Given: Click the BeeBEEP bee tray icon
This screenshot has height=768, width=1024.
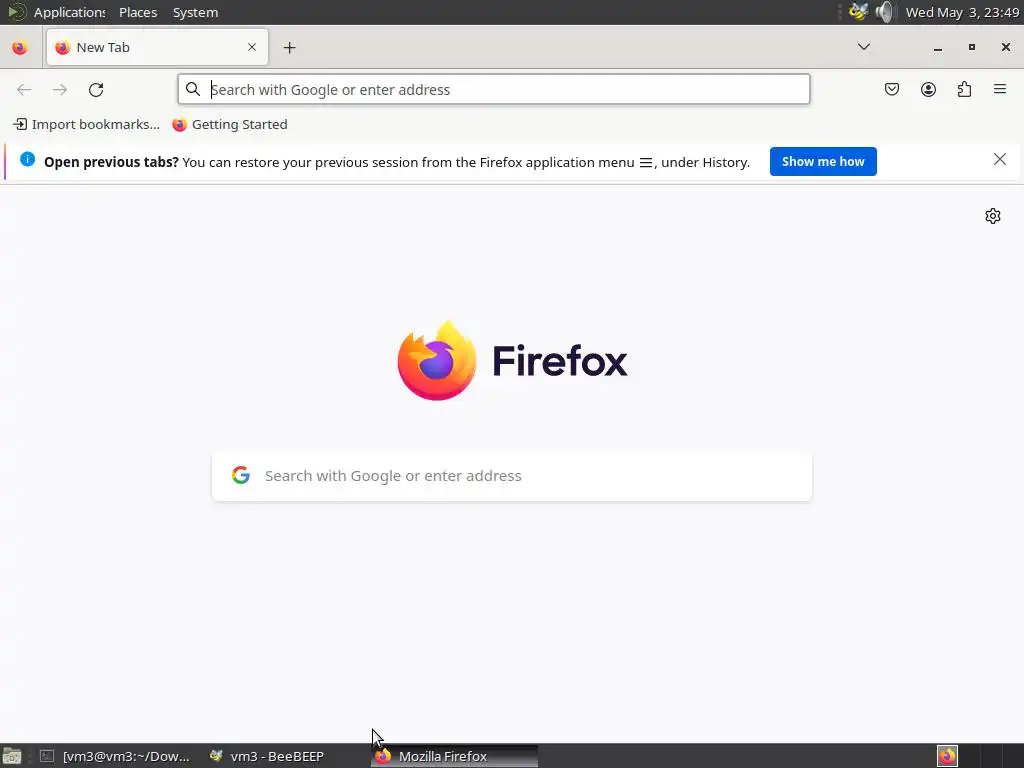Looking at the screenshot, I should click(x=858, y=12).
